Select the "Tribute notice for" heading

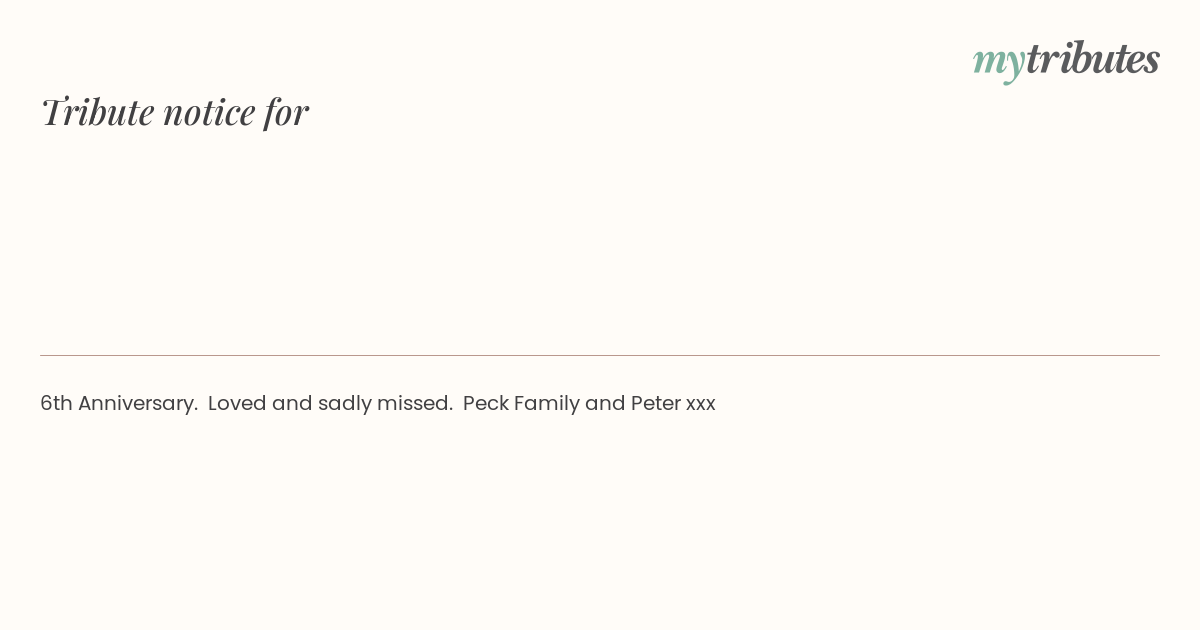pyautogui.click(x=174, y=112)
